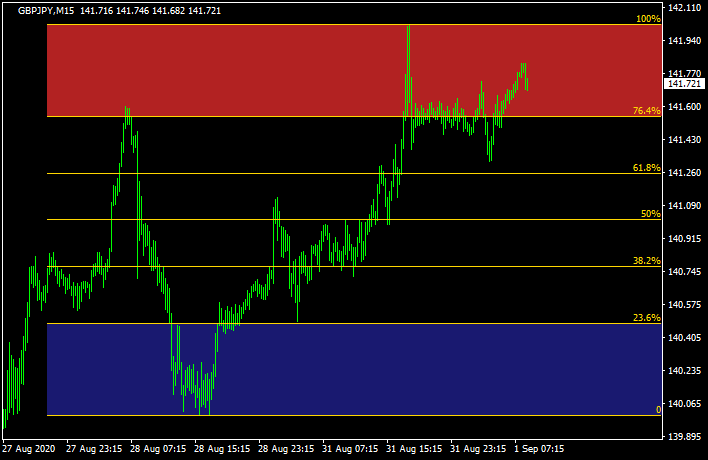Screen dimensions: 708x460
Task: Click the 139.895 price scale label
Action: (685, 437)
